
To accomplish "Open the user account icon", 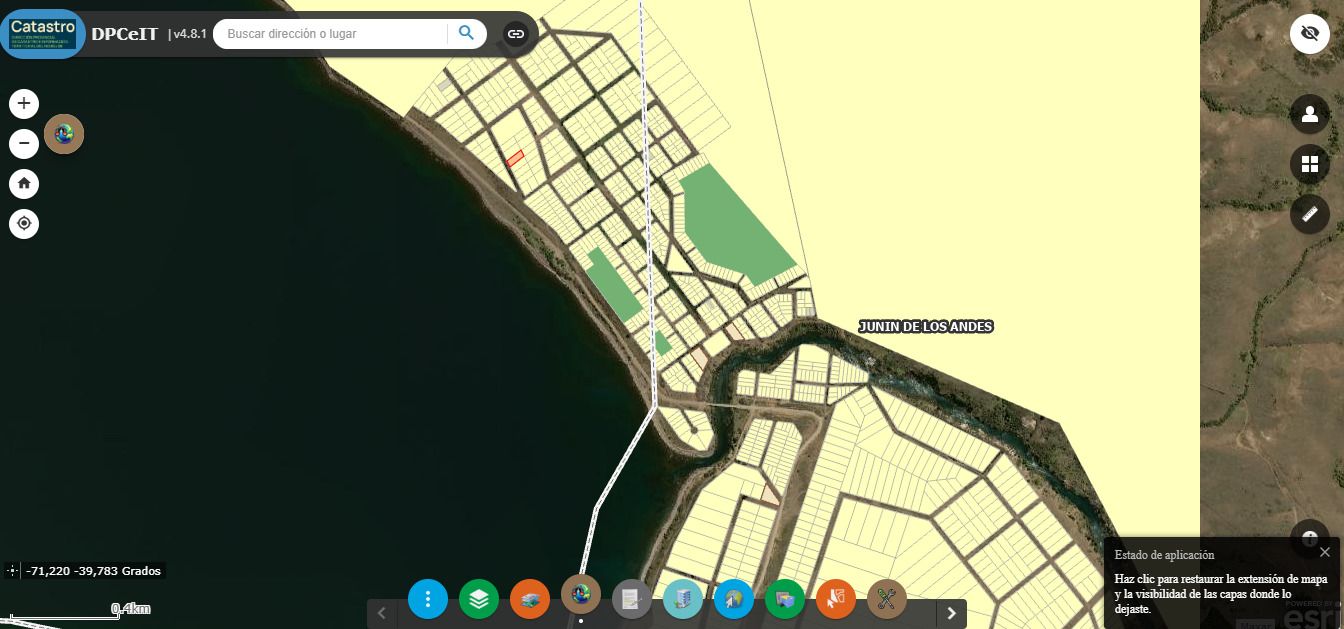I will tap(1310, 114).
